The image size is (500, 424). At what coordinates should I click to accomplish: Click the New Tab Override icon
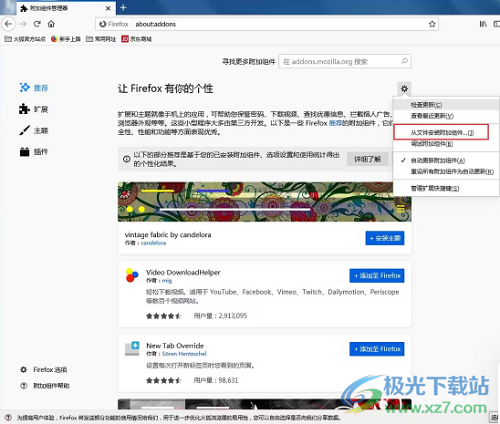(132, 349)
